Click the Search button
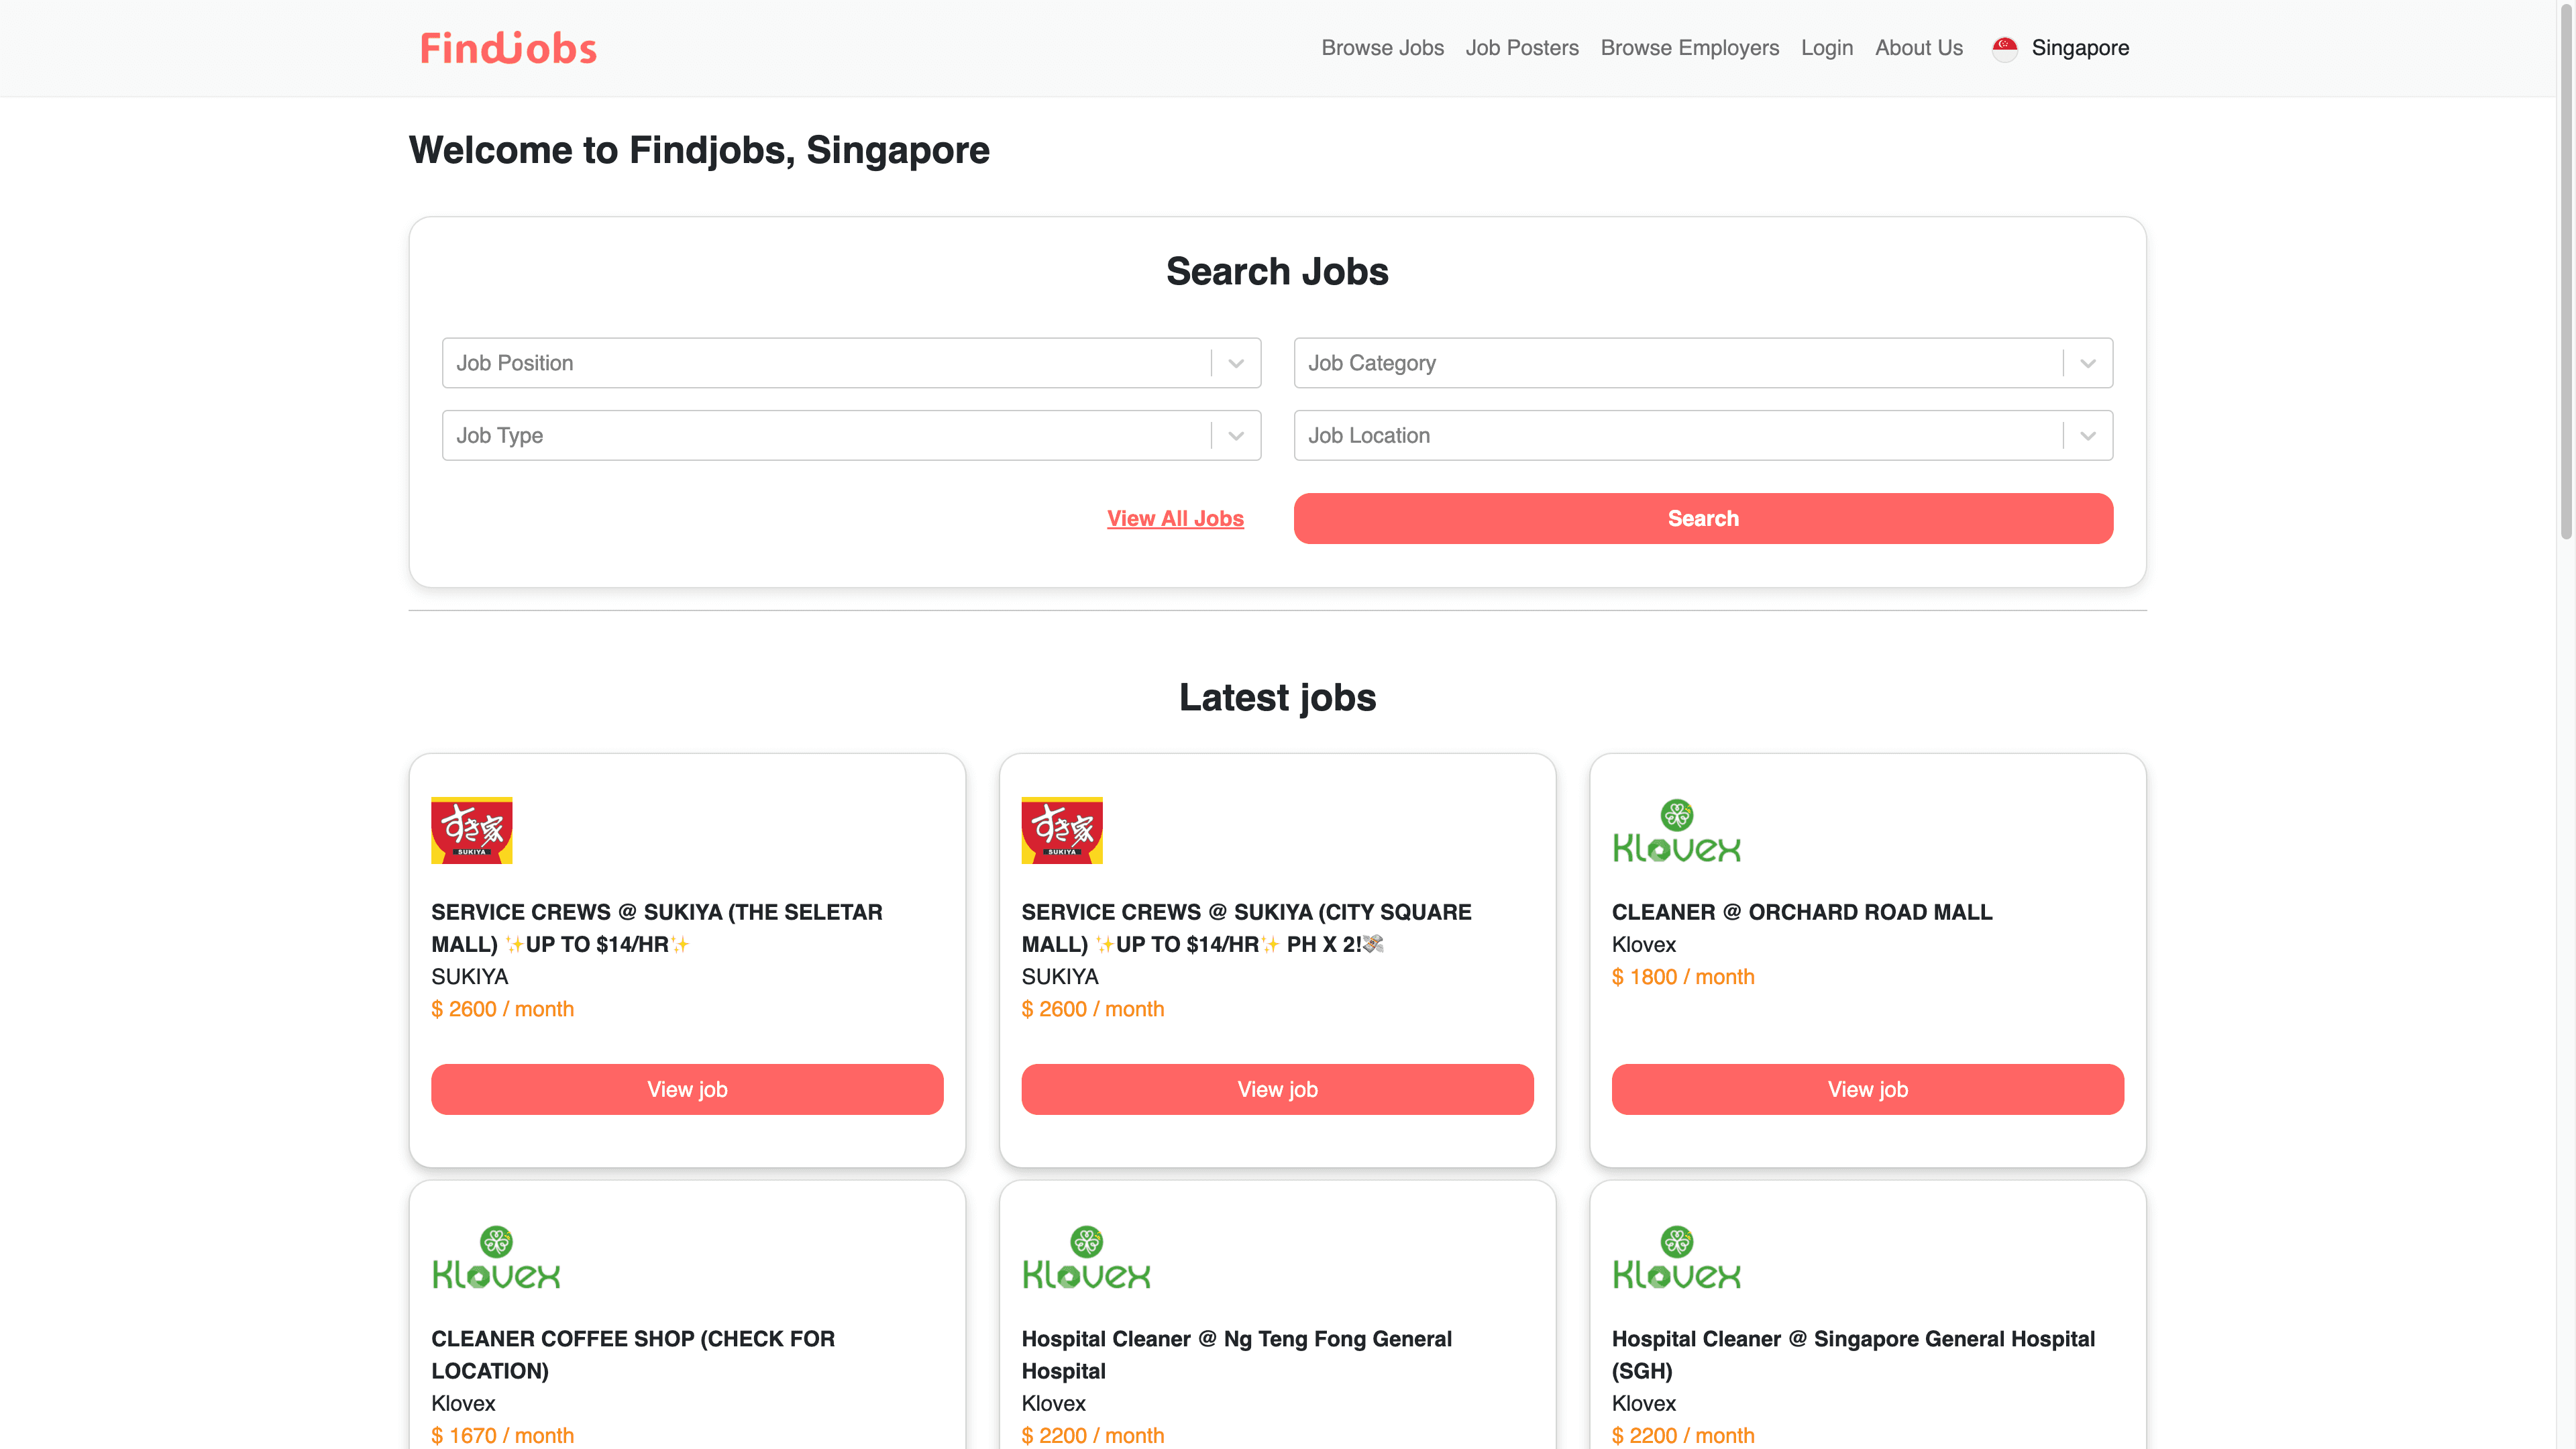The width and height of the screenshot is (2576, 1449). (1703, 518)
